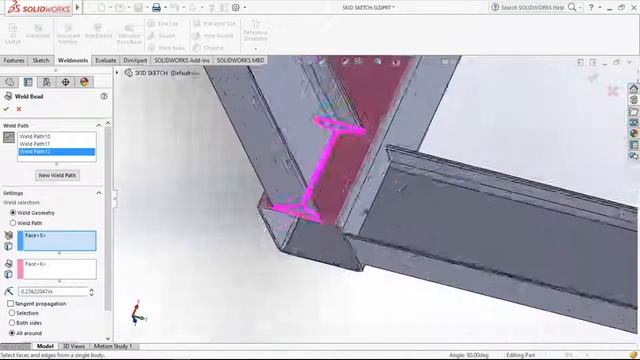Open the dropdown arrow next to Print icon
640x360 pixels.
click(165, 7)
